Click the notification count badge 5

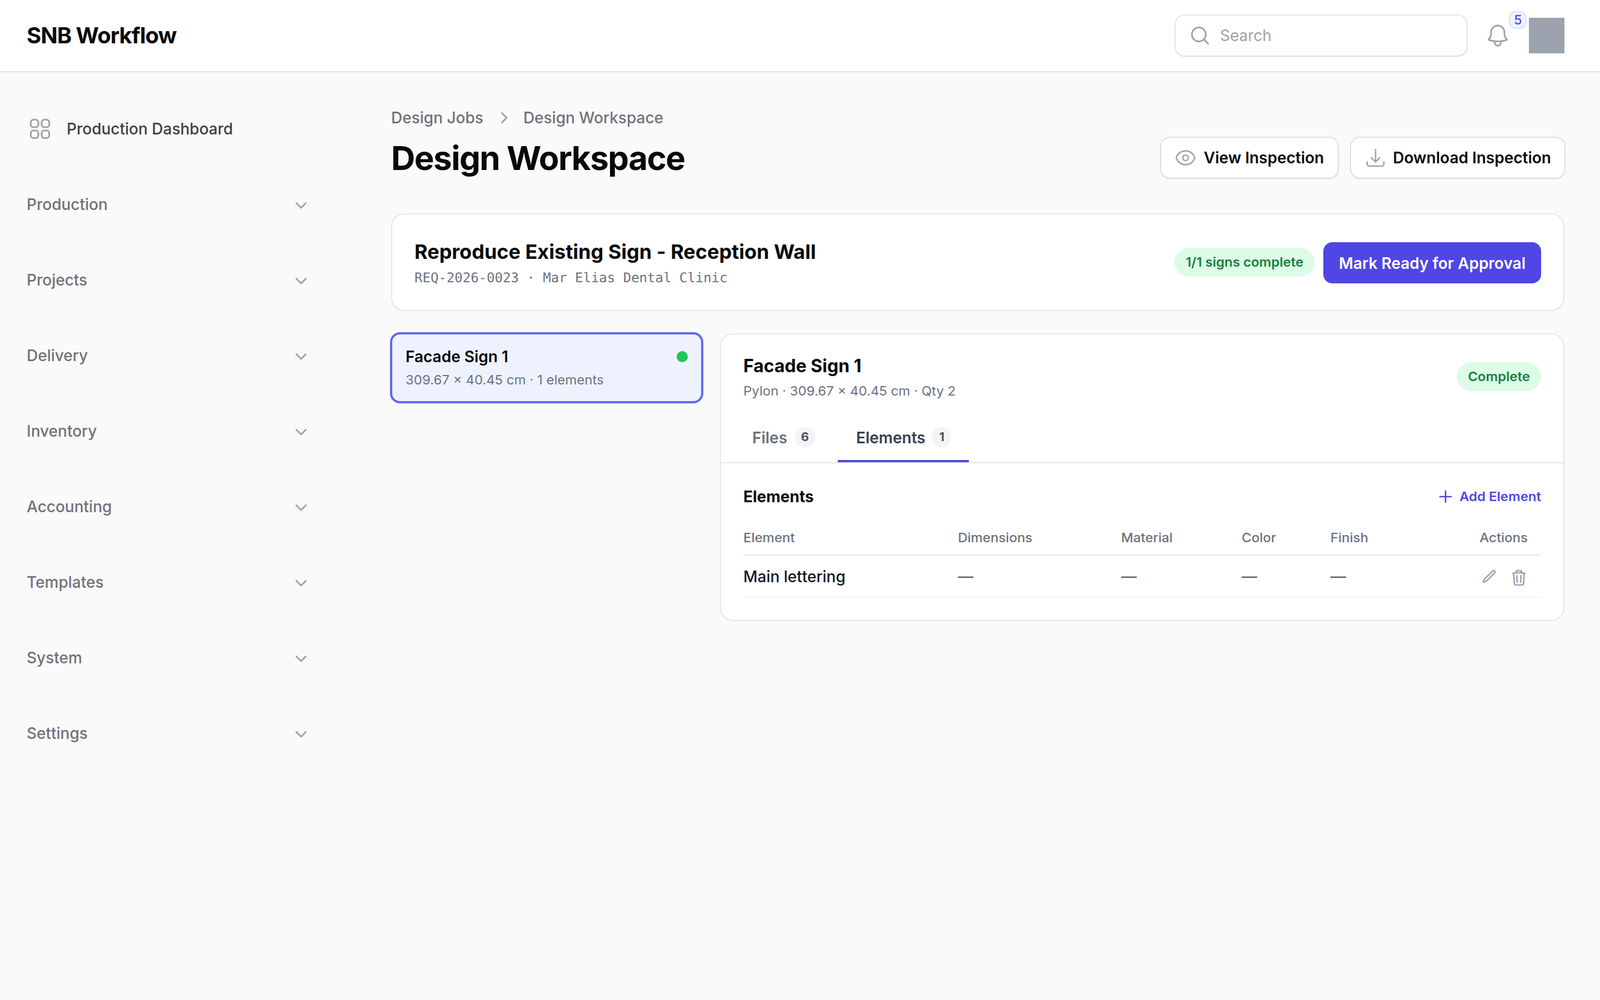[1518, 20]
